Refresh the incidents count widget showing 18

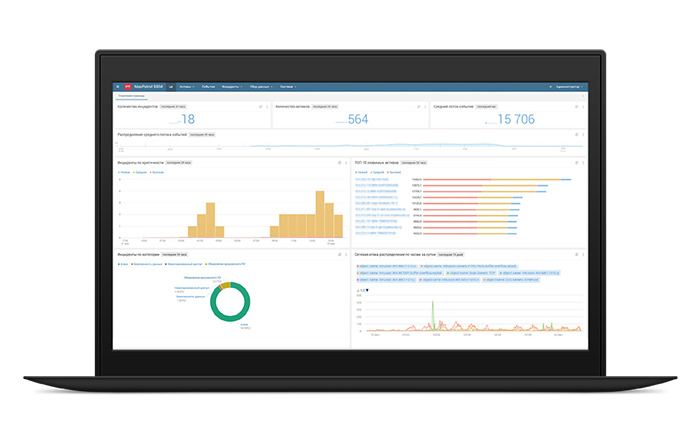pyautogui.click(x=261, y=107)
